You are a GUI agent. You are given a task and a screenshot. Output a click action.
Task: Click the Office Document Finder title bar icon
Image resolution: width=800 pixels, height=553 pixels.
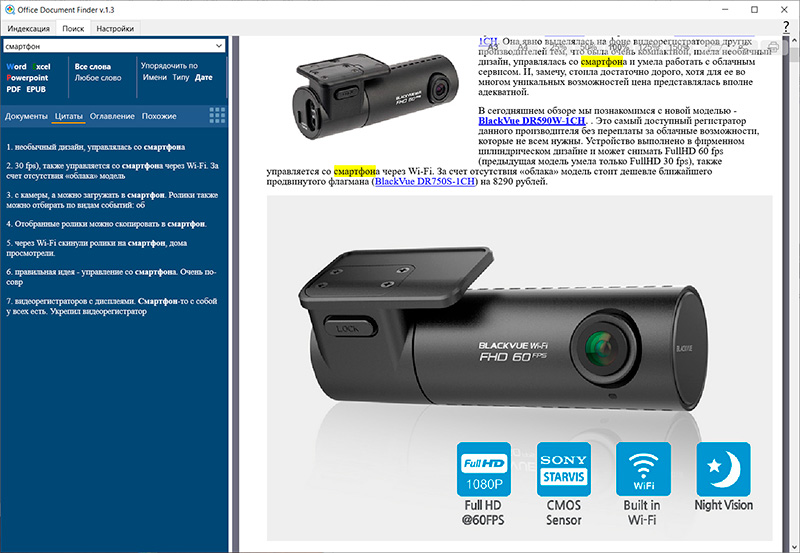click(x=9, y=9)
